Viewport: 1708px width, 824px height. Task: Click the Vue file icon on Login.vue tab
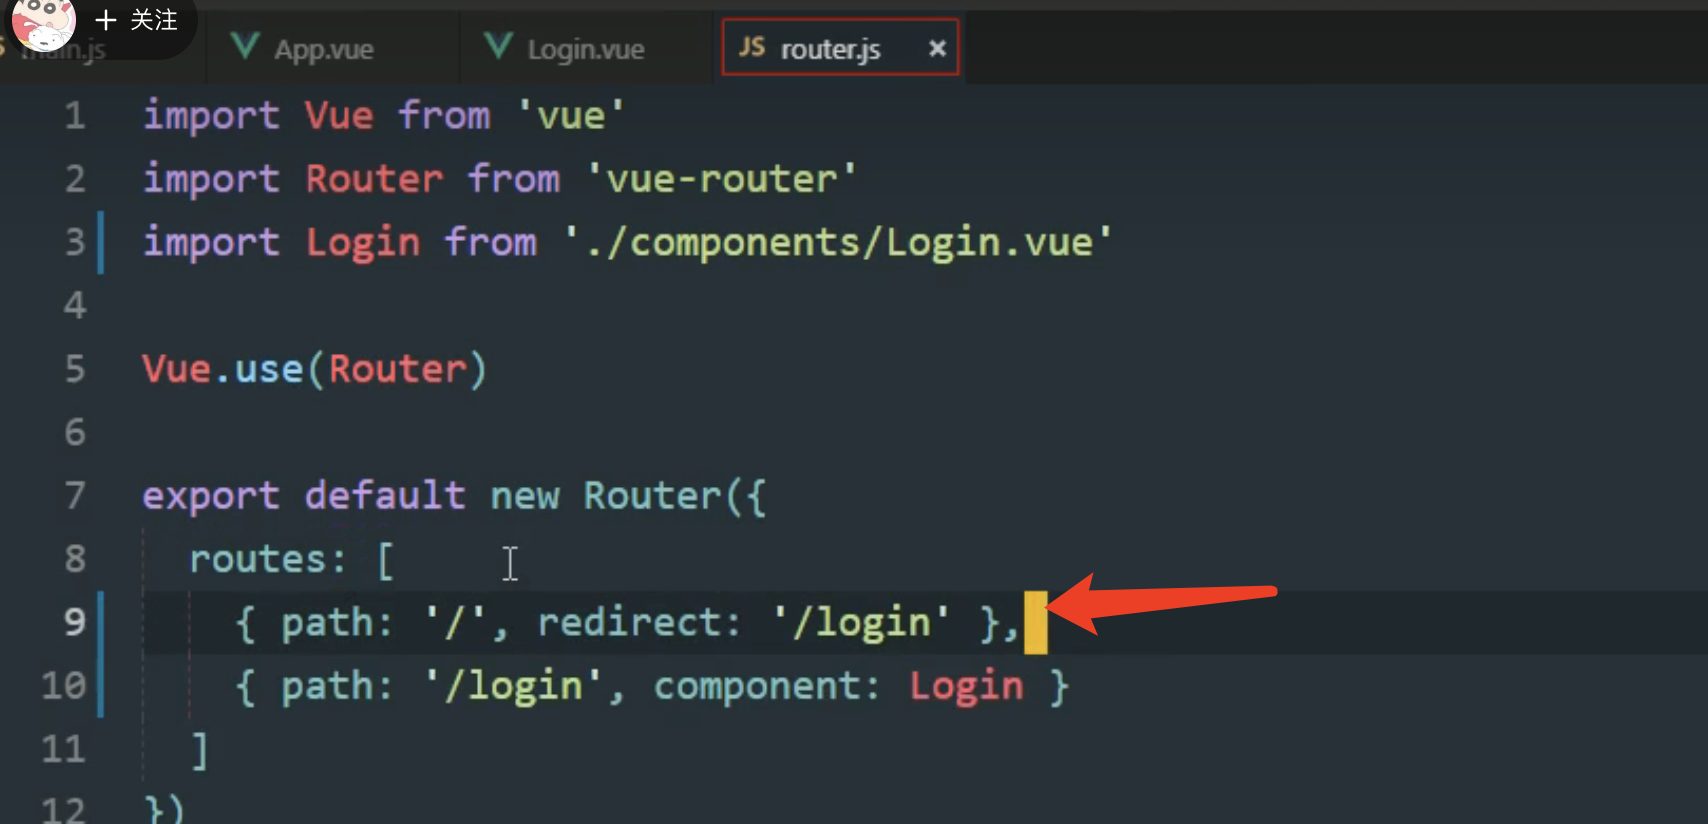498,46
